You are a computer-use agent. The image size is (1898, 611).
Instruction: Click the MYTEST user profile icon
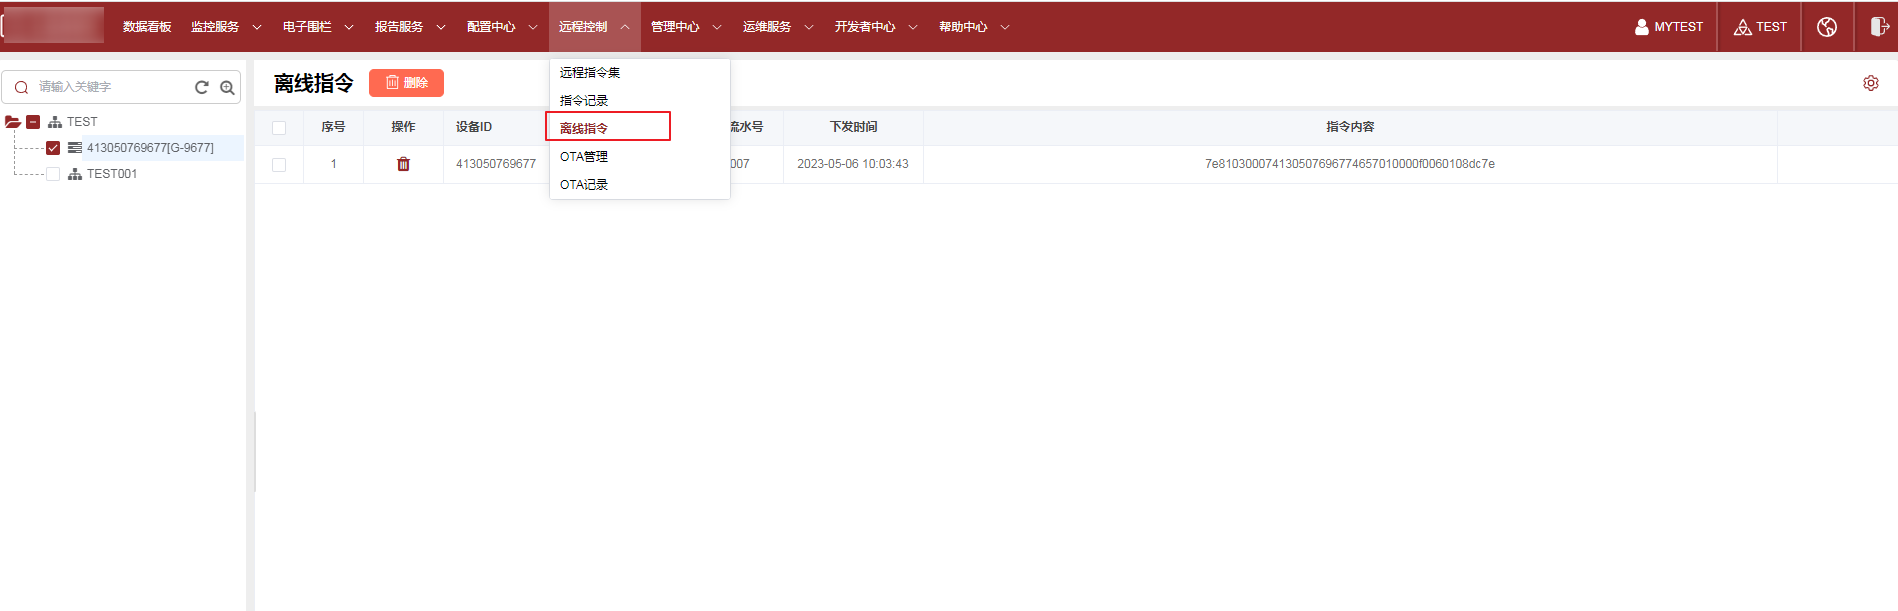(1641, 27)
